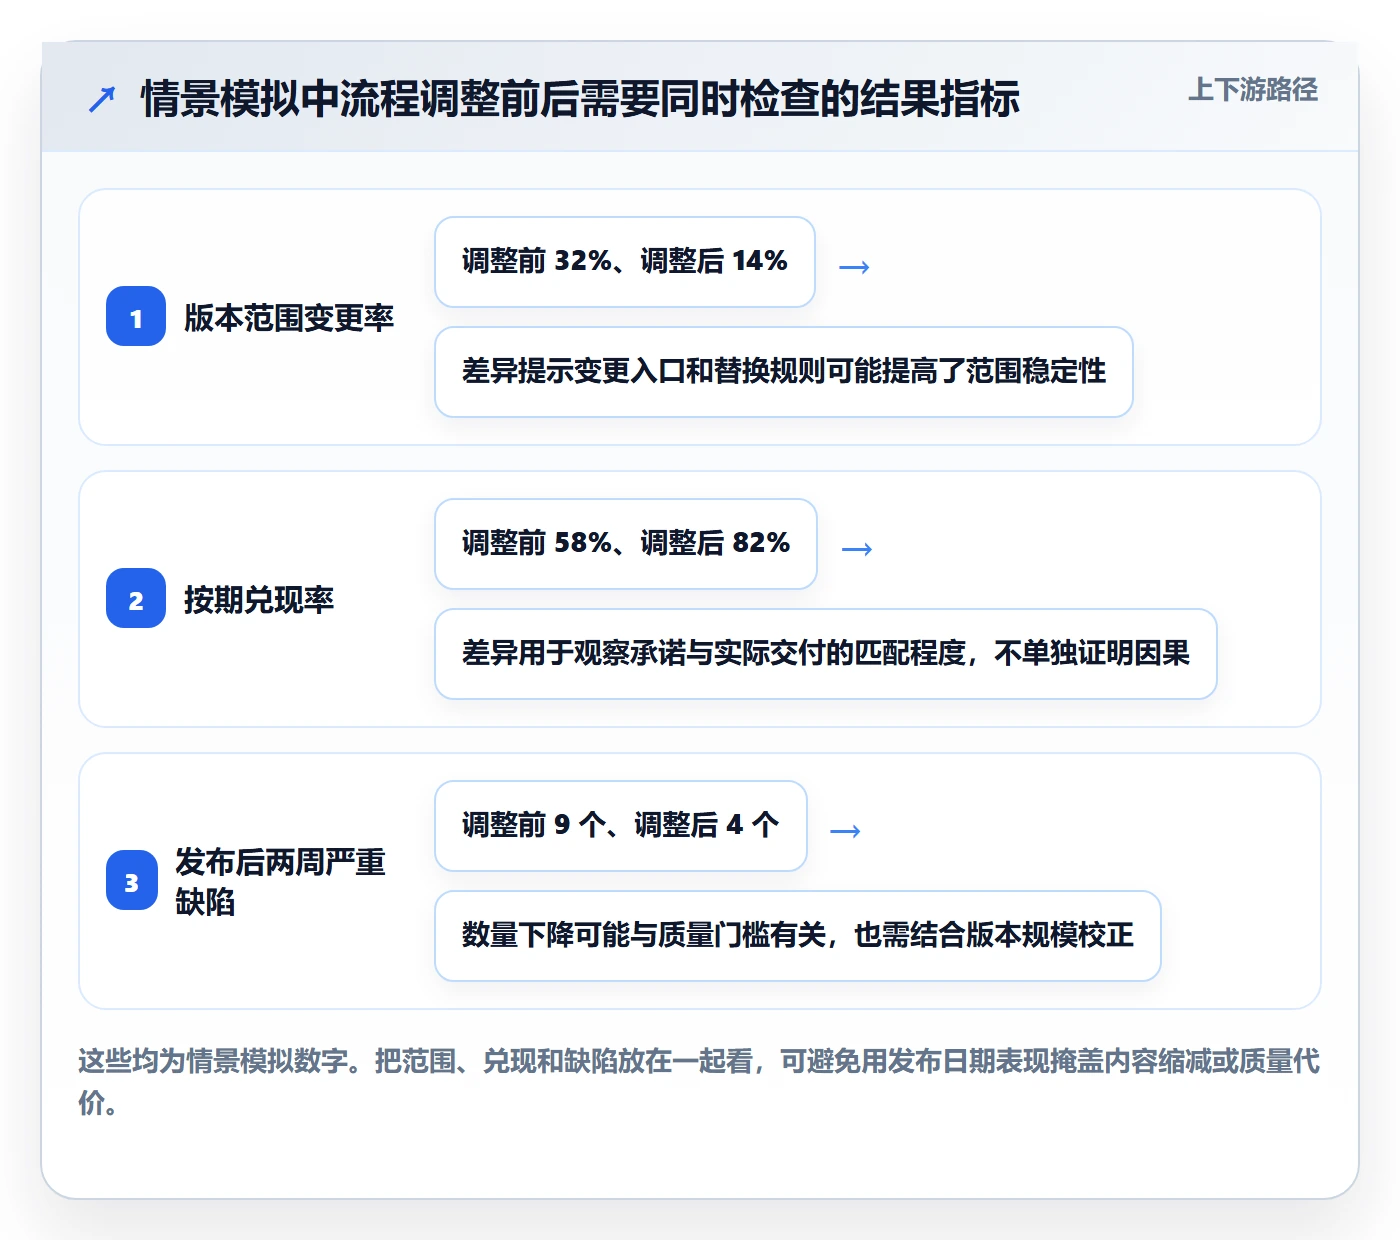Click the 版本范围变更率 label
Image resolution: width=1400 pixels, height=1240 pixels.
tap(289, 318)
